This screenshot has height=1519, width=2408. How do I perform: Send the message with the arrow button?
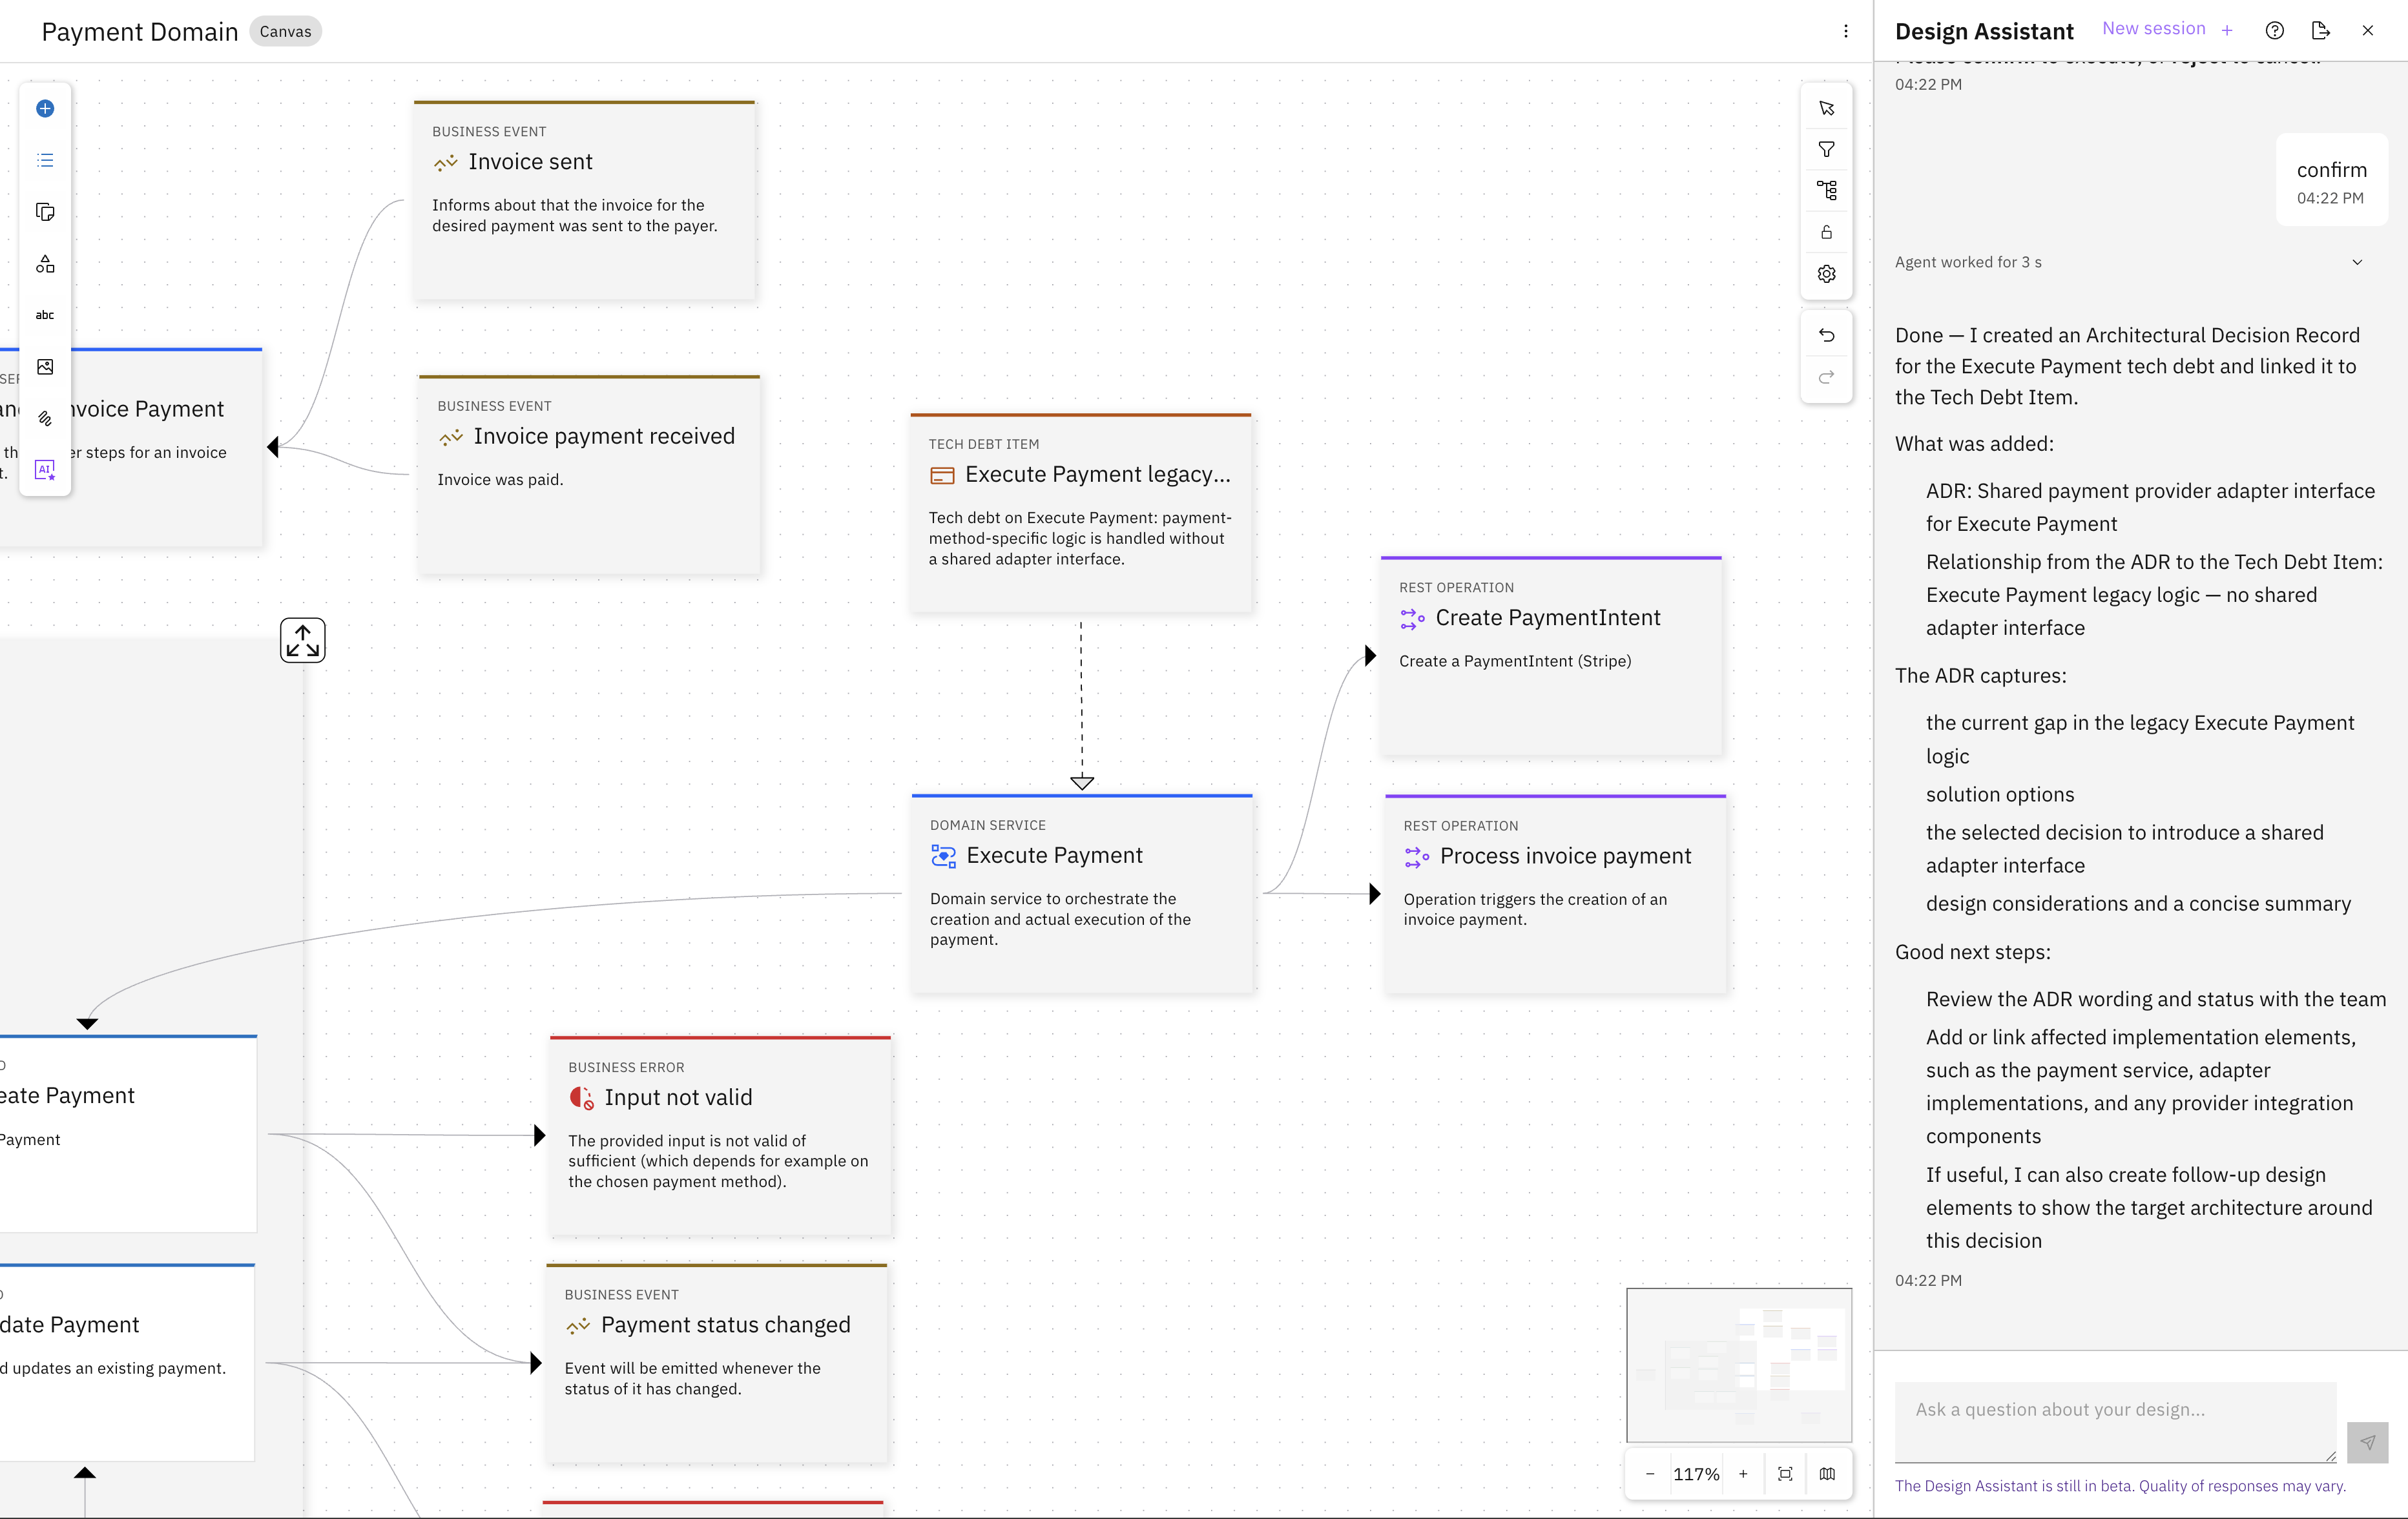coord(2367,1442)
